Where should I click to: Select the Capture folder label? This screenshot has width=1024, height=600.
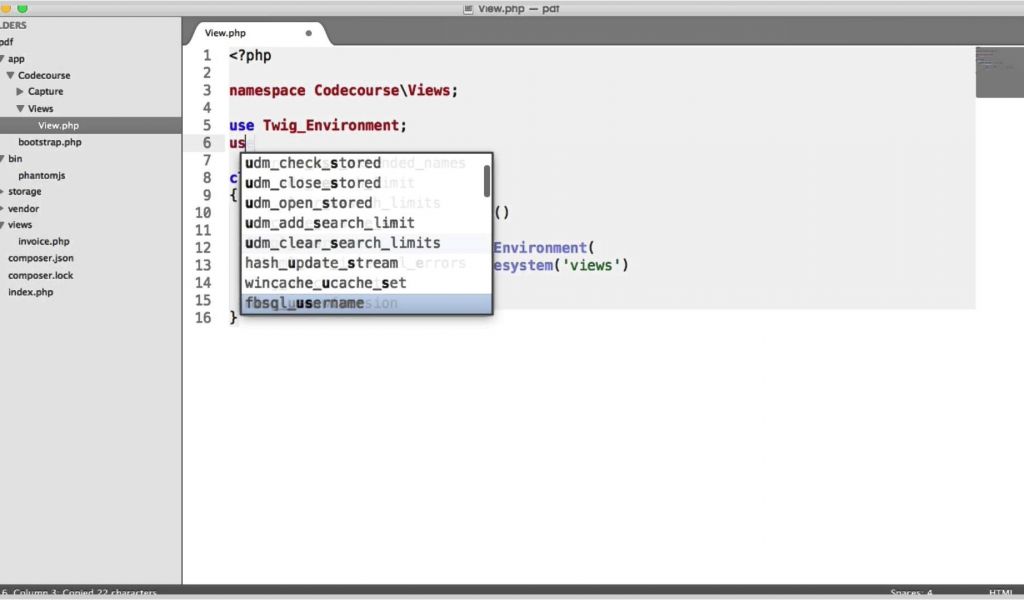[x=45, y=91]
